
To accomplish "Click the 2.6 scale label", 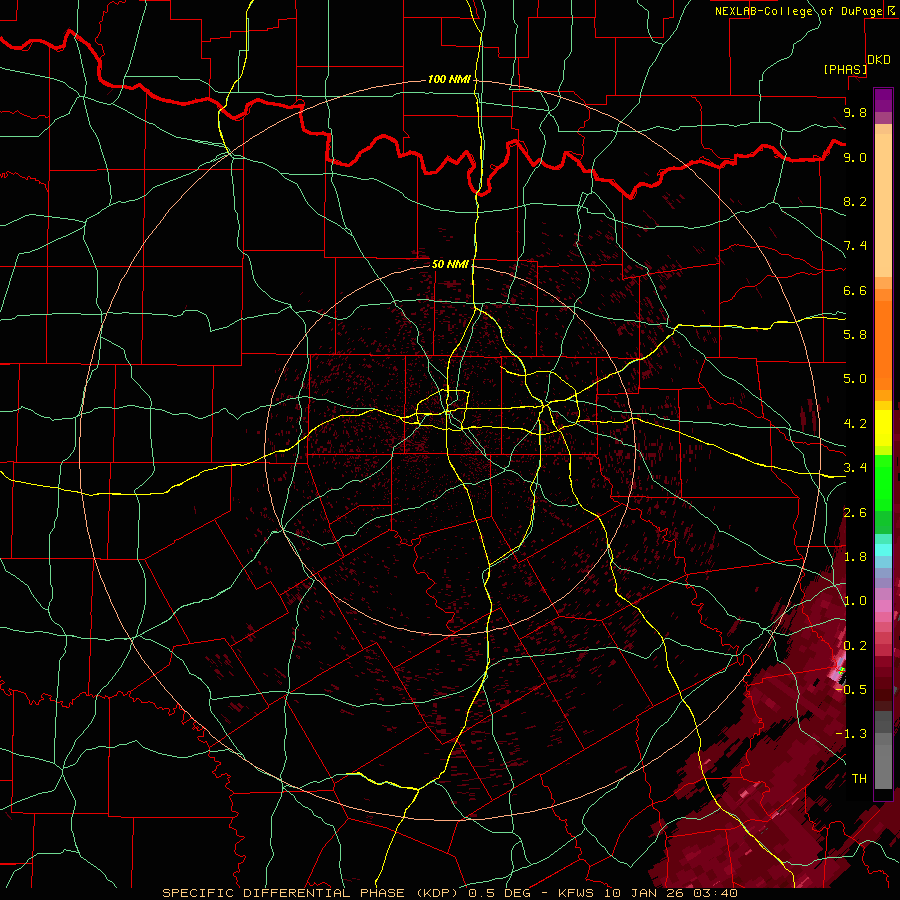I will click(855, 513).
